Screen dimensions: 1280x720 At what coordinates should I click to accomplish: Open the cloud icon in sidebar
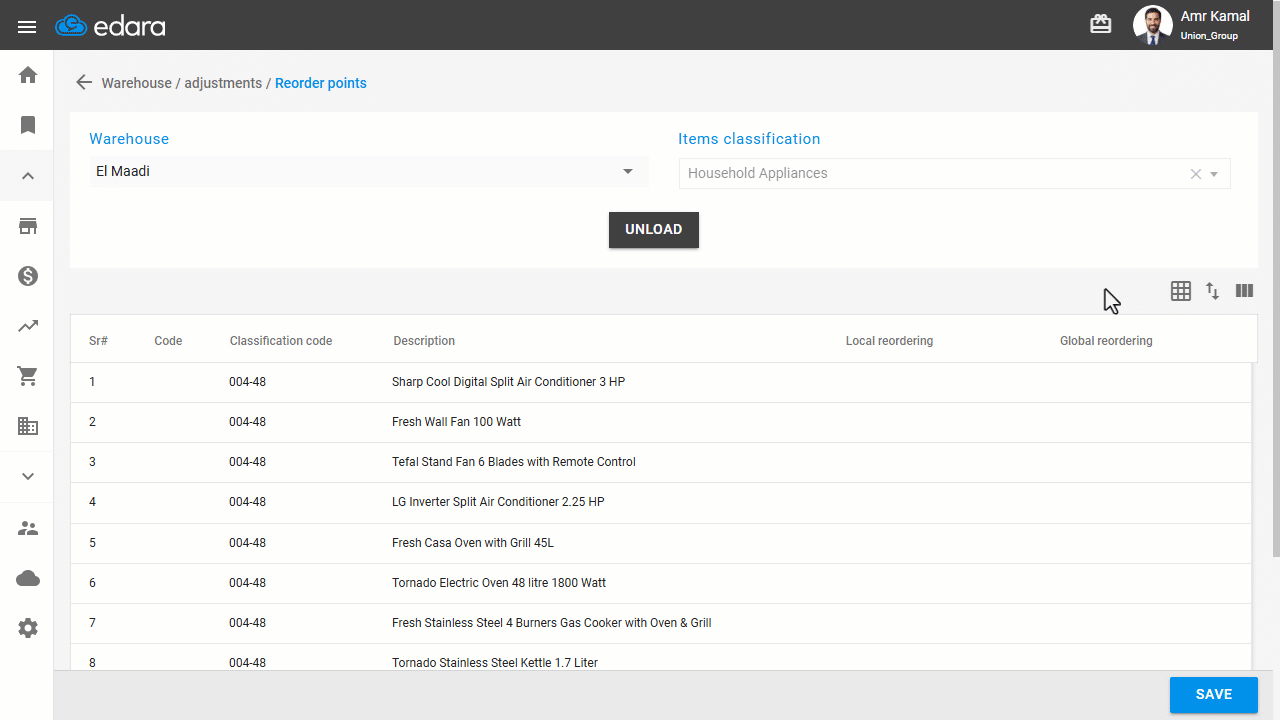point(28,578)
